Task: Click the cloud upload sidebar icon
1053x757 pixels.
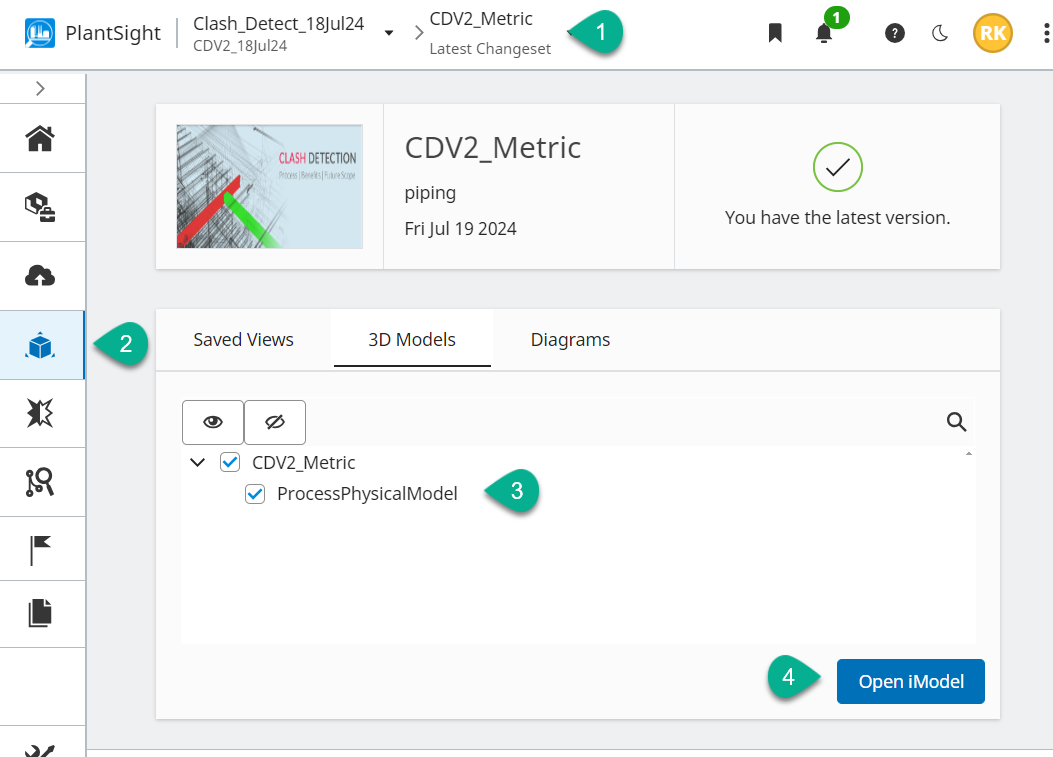Action: 40,276
